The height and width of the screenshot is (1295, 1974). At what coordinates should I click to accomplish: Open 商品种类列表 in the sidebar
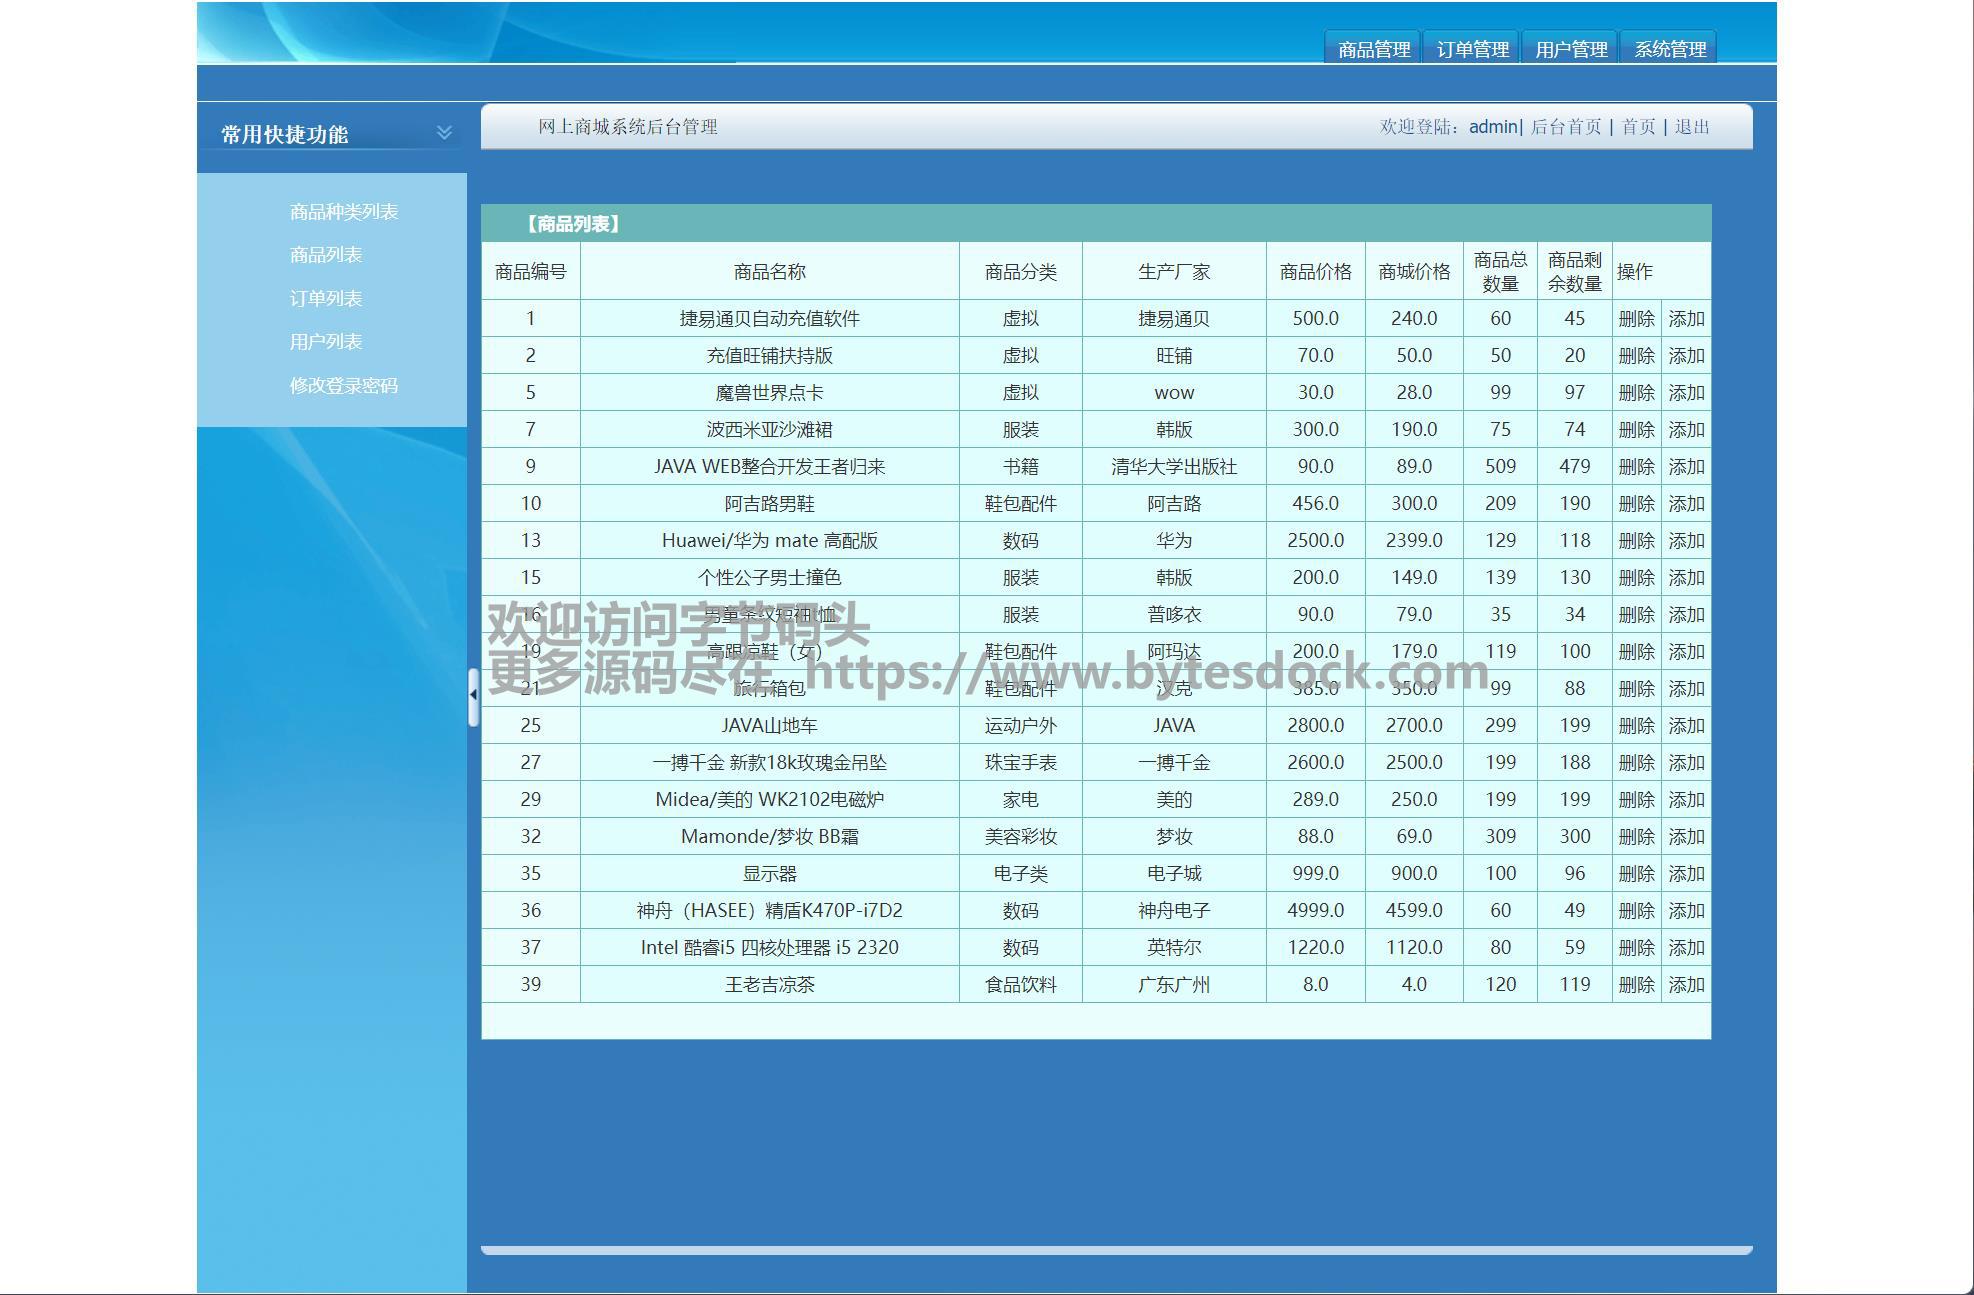[343, 212]
